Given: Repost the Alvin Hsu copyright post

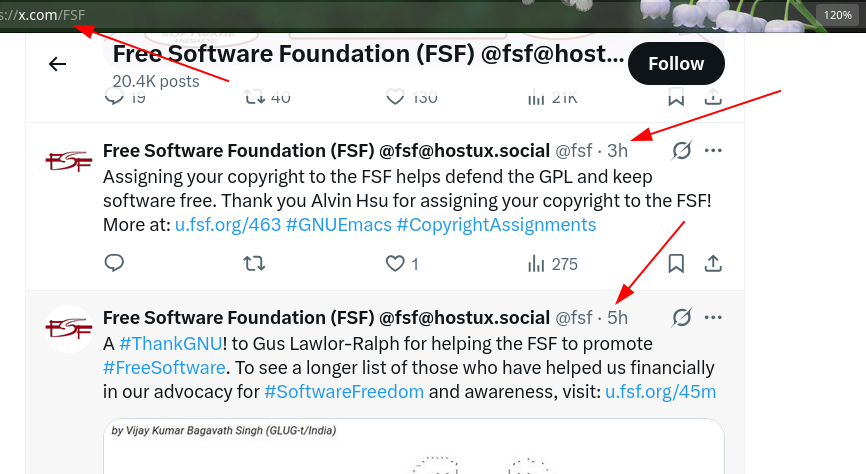Looking at the screenshot, I should pos(255,264).
